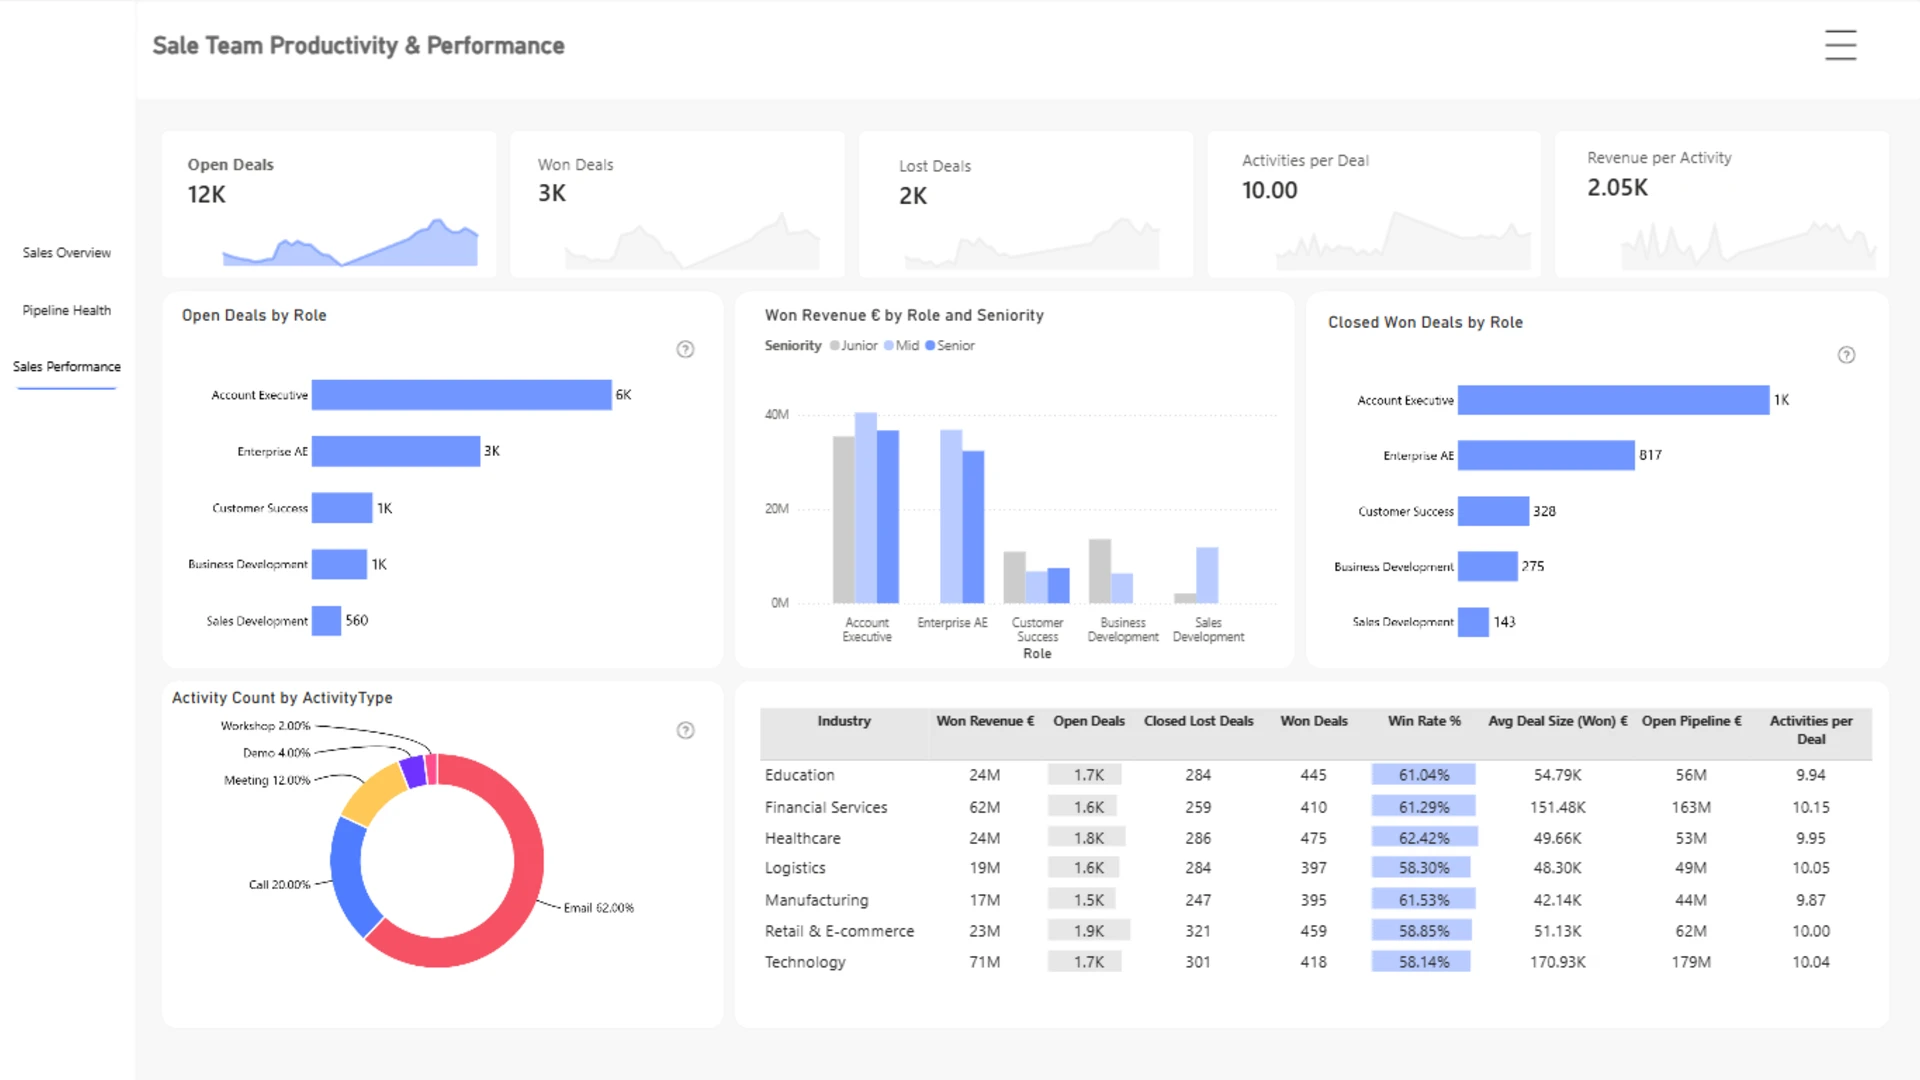Click Enterprise AE bar in Open Deals chart
Image resolution: width=1920 pixels, height=1080 pixels.
(x=396, y=451)
